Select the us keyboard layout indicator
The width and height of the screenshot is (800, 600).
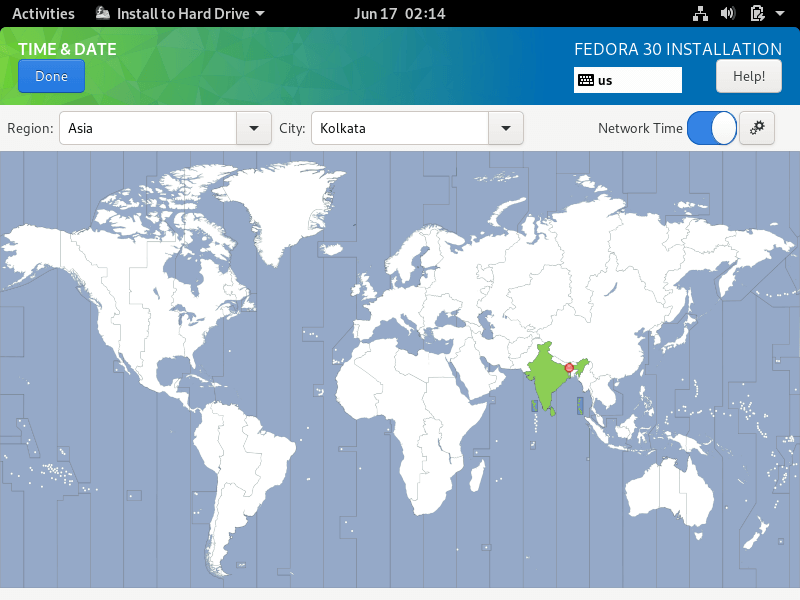pyautogui.click(x=628, y=80)
